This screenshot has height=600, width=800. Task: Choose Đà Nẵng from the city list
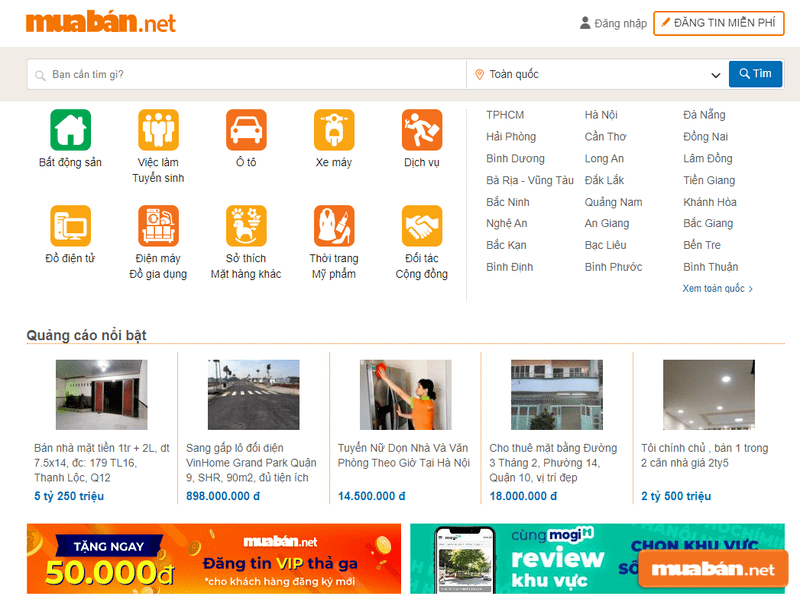(704, 115)
